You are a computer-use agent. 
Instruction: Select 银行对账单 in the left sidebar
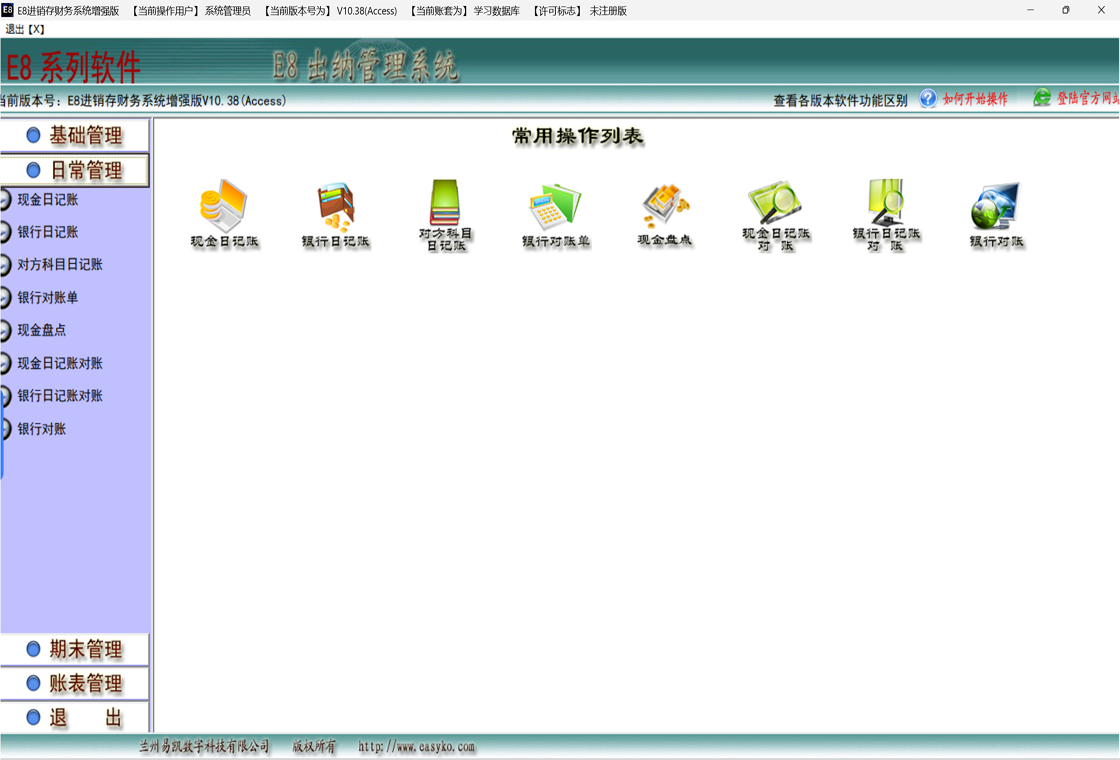[x=47, y=298]
